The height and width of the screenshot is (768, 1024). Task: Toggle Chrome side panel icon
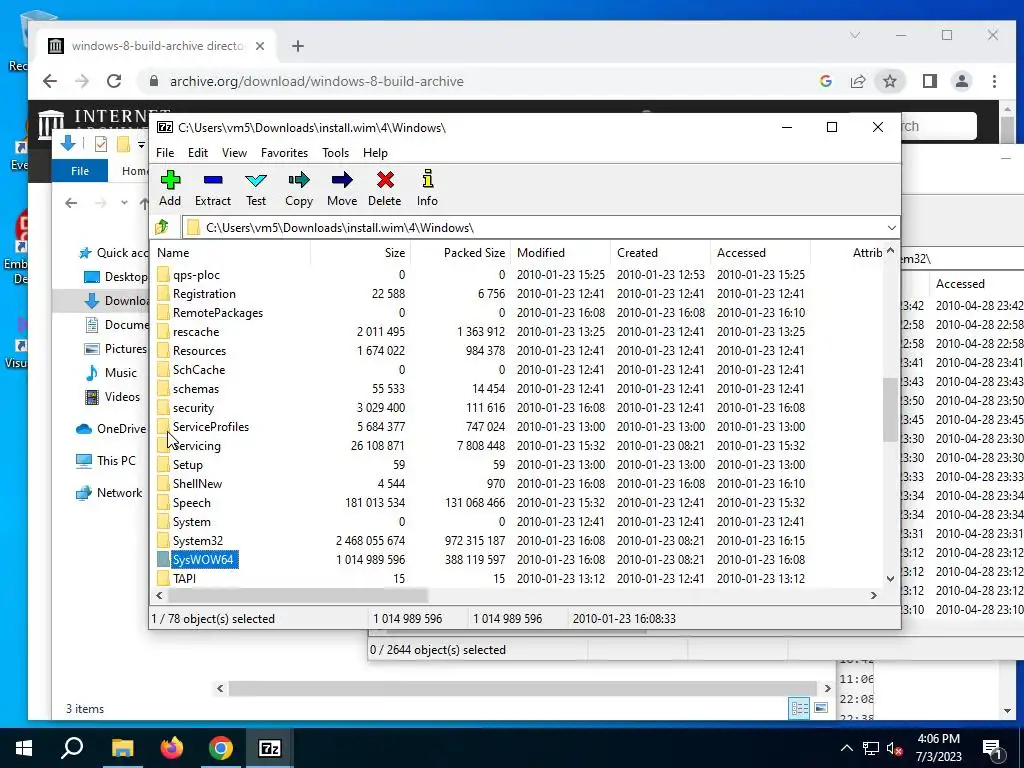(929, 81)
